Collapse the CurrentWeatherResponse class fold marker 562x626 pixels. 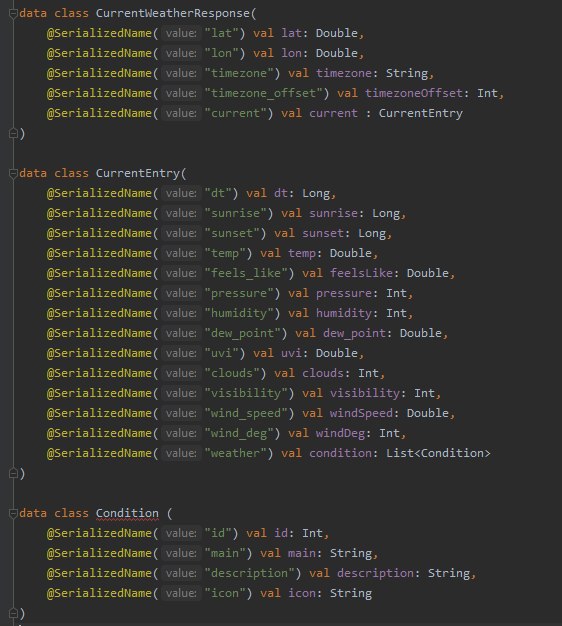click(13, 14)
